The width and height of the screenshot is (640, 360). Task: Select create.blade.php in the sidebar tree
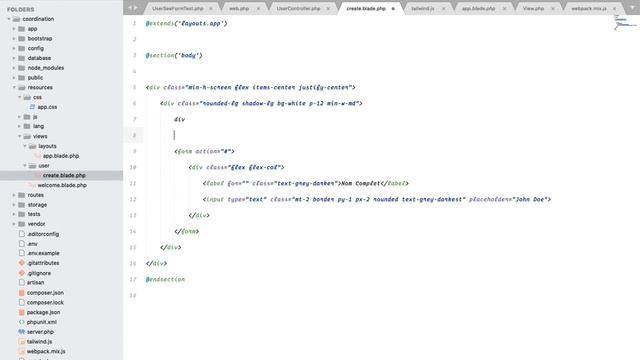(61, 175)
